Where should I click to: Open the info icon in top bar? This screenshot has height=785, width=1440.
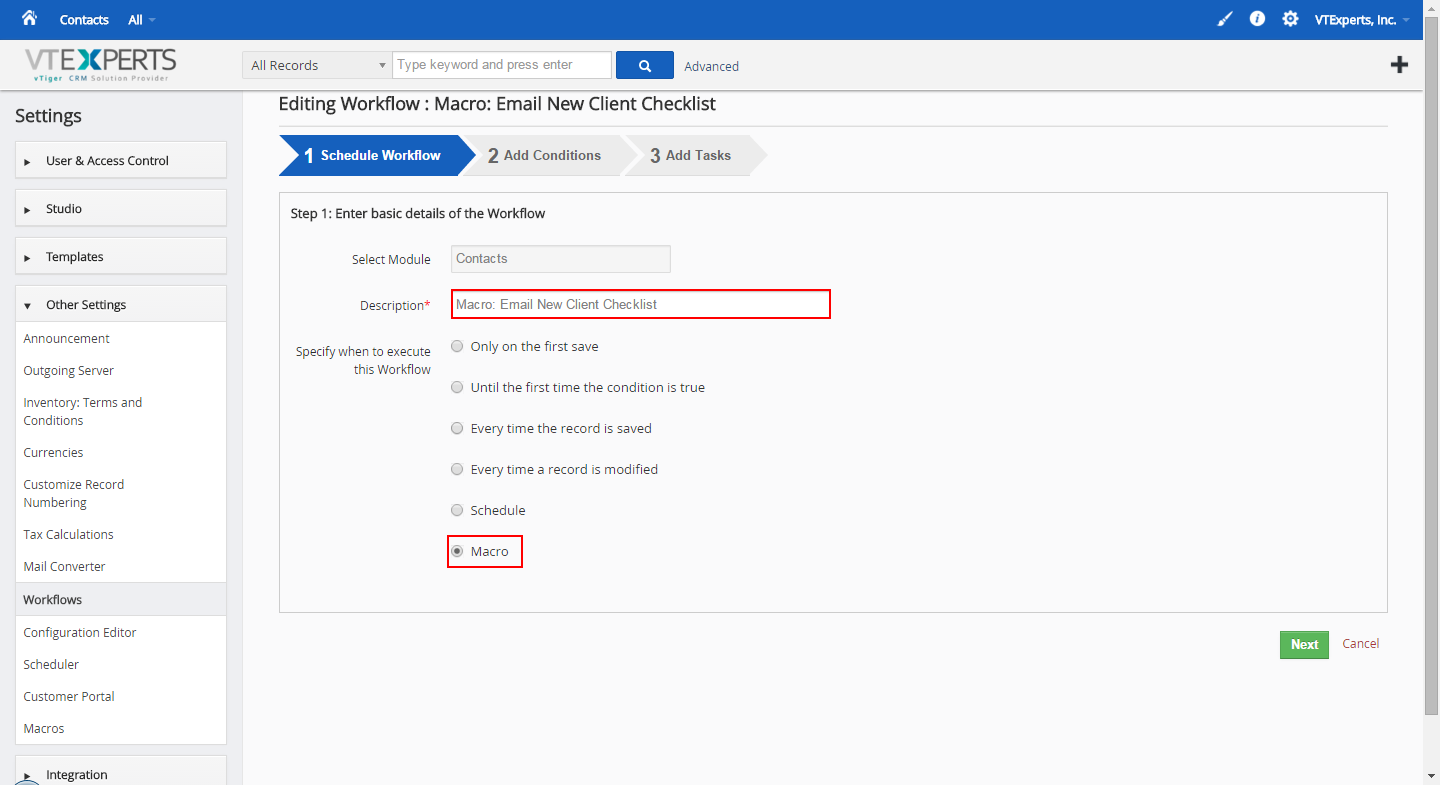pyautogui.click(x=1258, y=19)
